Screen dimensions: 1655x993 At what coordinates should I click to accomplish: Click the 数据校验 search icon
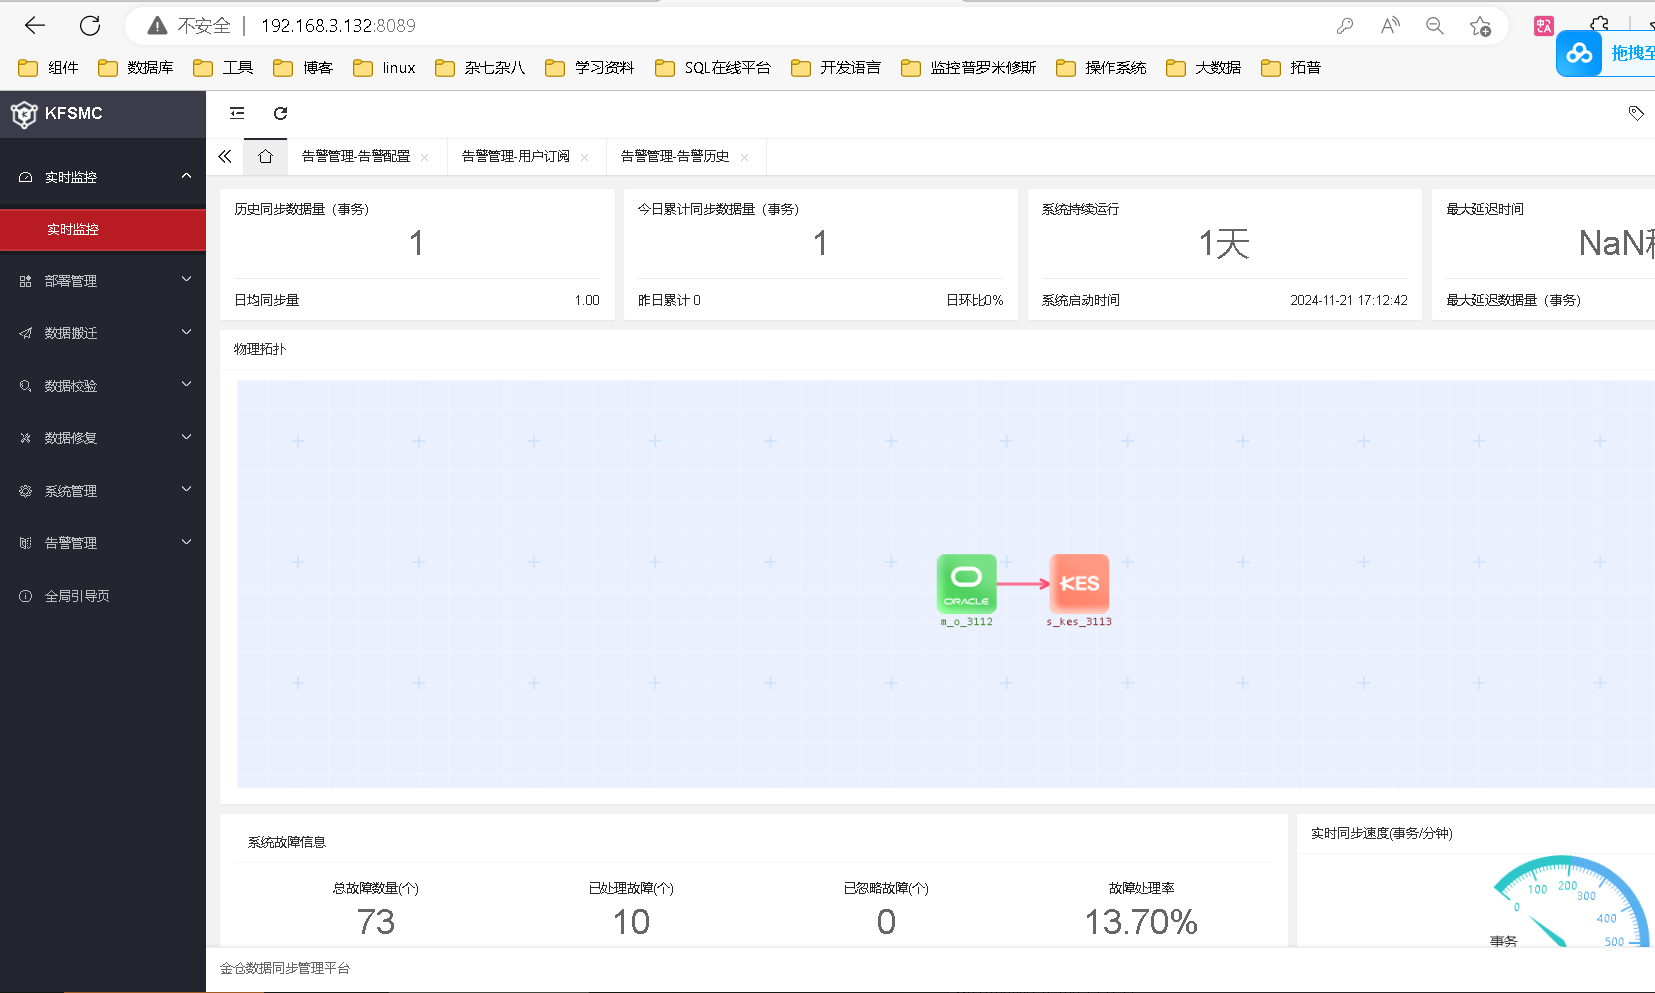coord(25,385)
